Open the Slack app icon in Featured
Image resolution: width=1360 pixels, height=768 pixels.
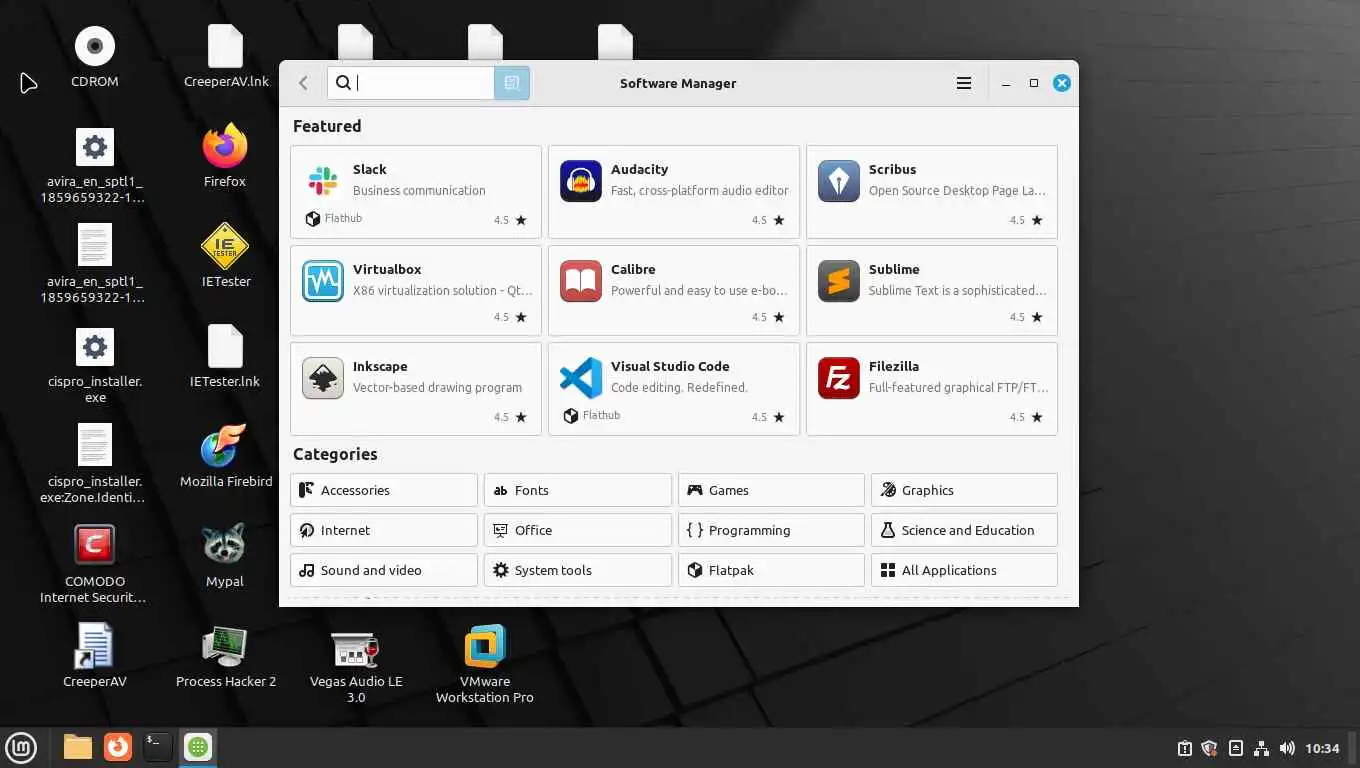click(322, 181)
